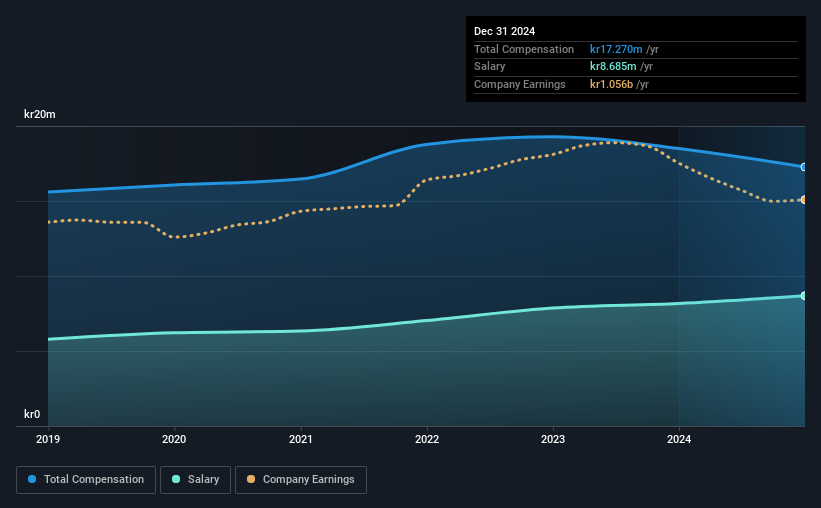
Task: Click the blue Total Compensation legend dot
Action: tap(32, 479)
